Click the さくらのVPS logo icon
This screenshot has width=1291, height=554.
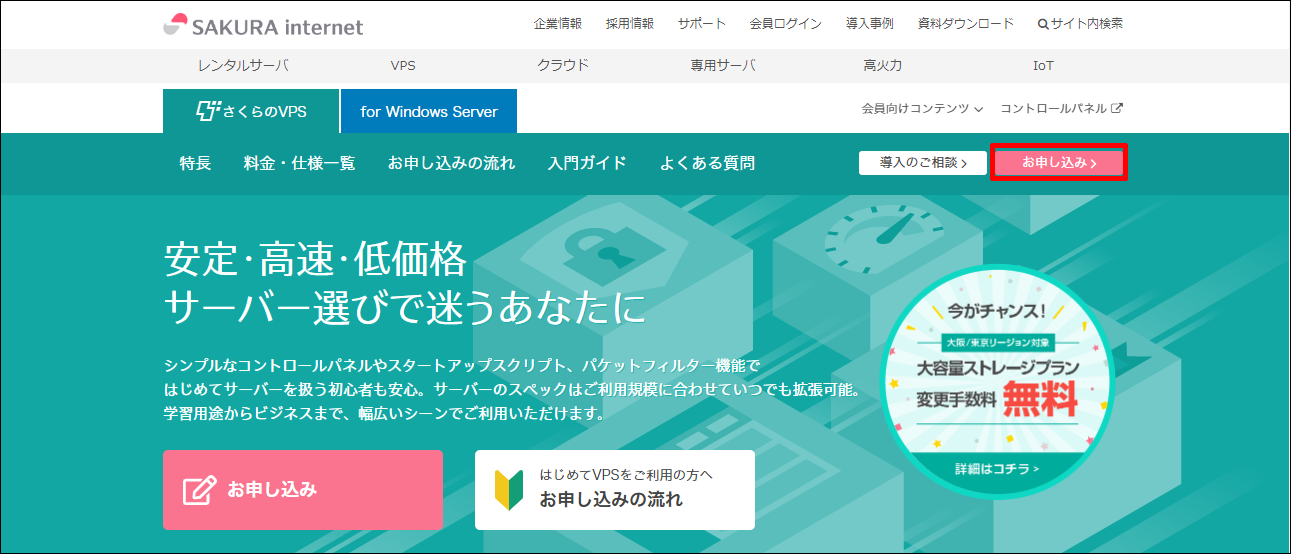[207, 111]
